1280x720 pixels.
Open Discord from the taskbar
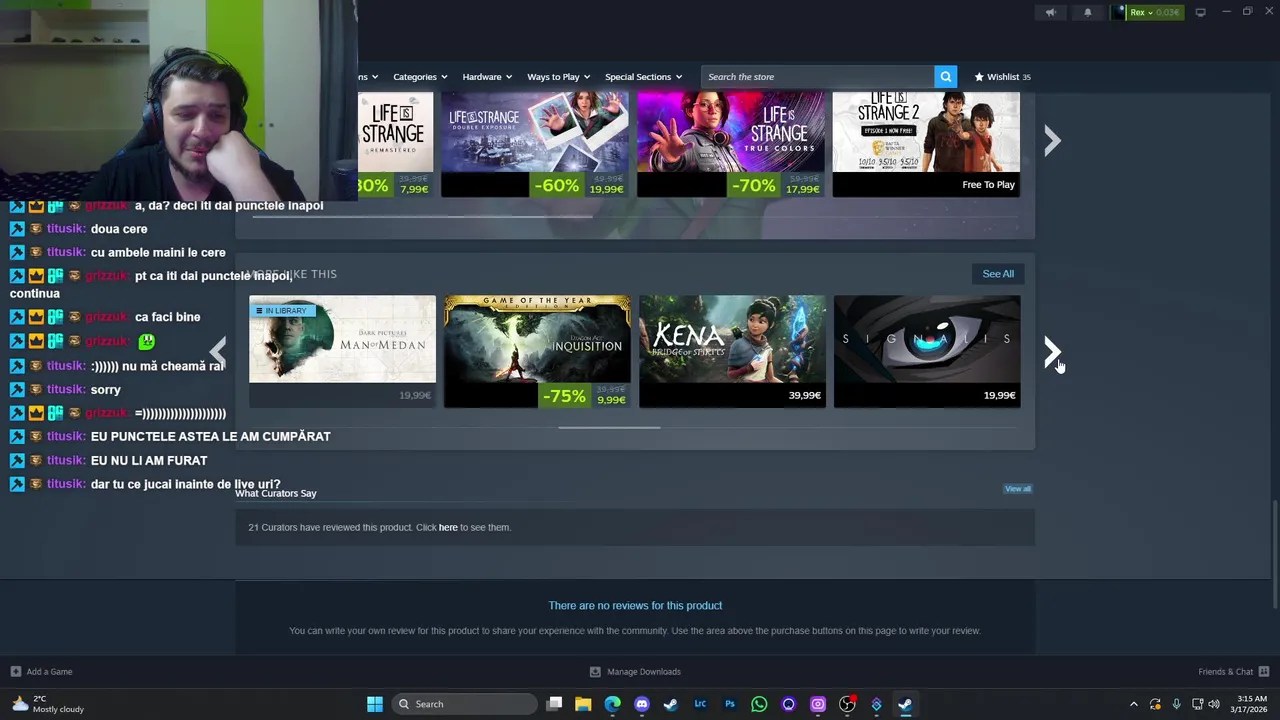point(642,704)
